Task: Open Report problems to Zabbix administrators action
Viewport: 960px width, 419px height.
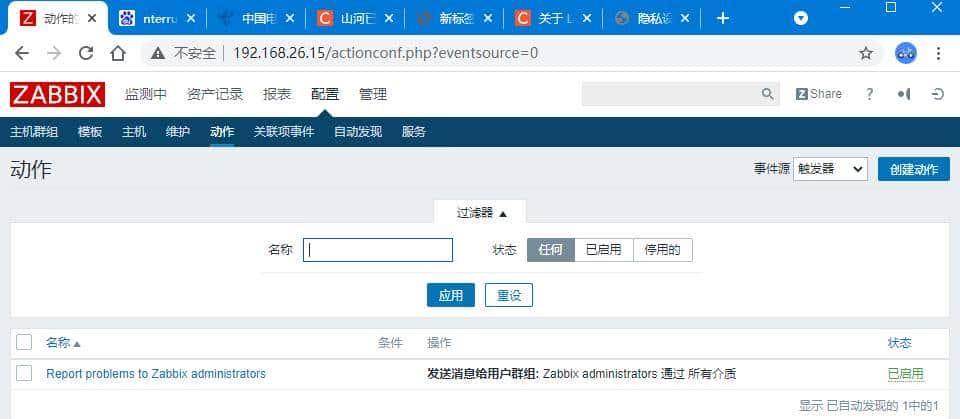Action: pos(156,373)
